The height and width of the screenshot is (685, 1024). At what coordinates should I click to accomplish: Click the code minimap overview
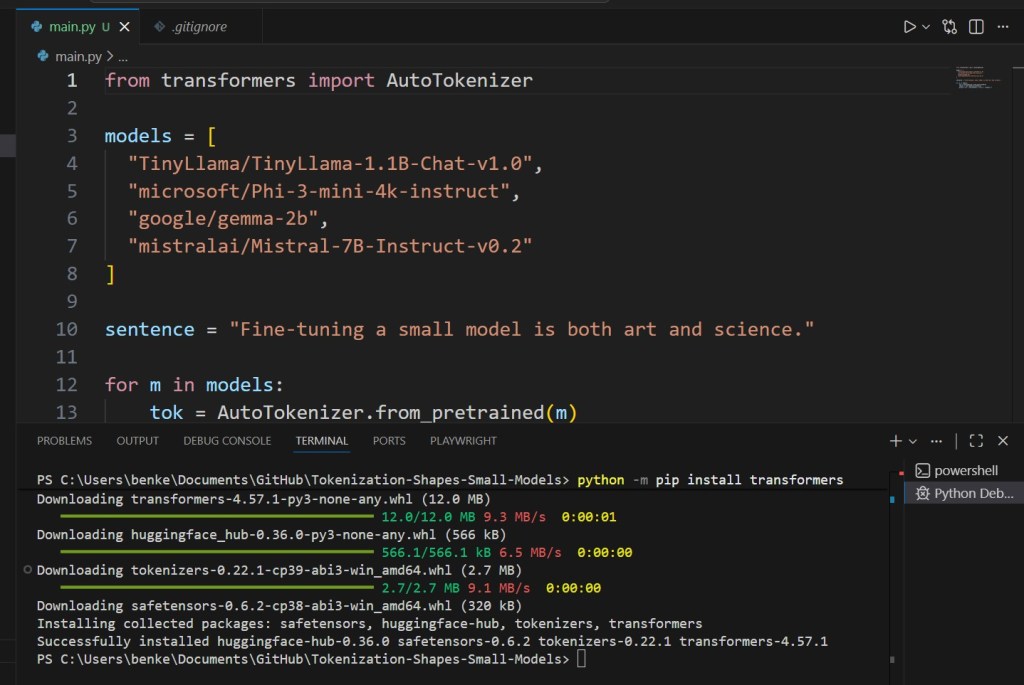click(x=972, y=80)
